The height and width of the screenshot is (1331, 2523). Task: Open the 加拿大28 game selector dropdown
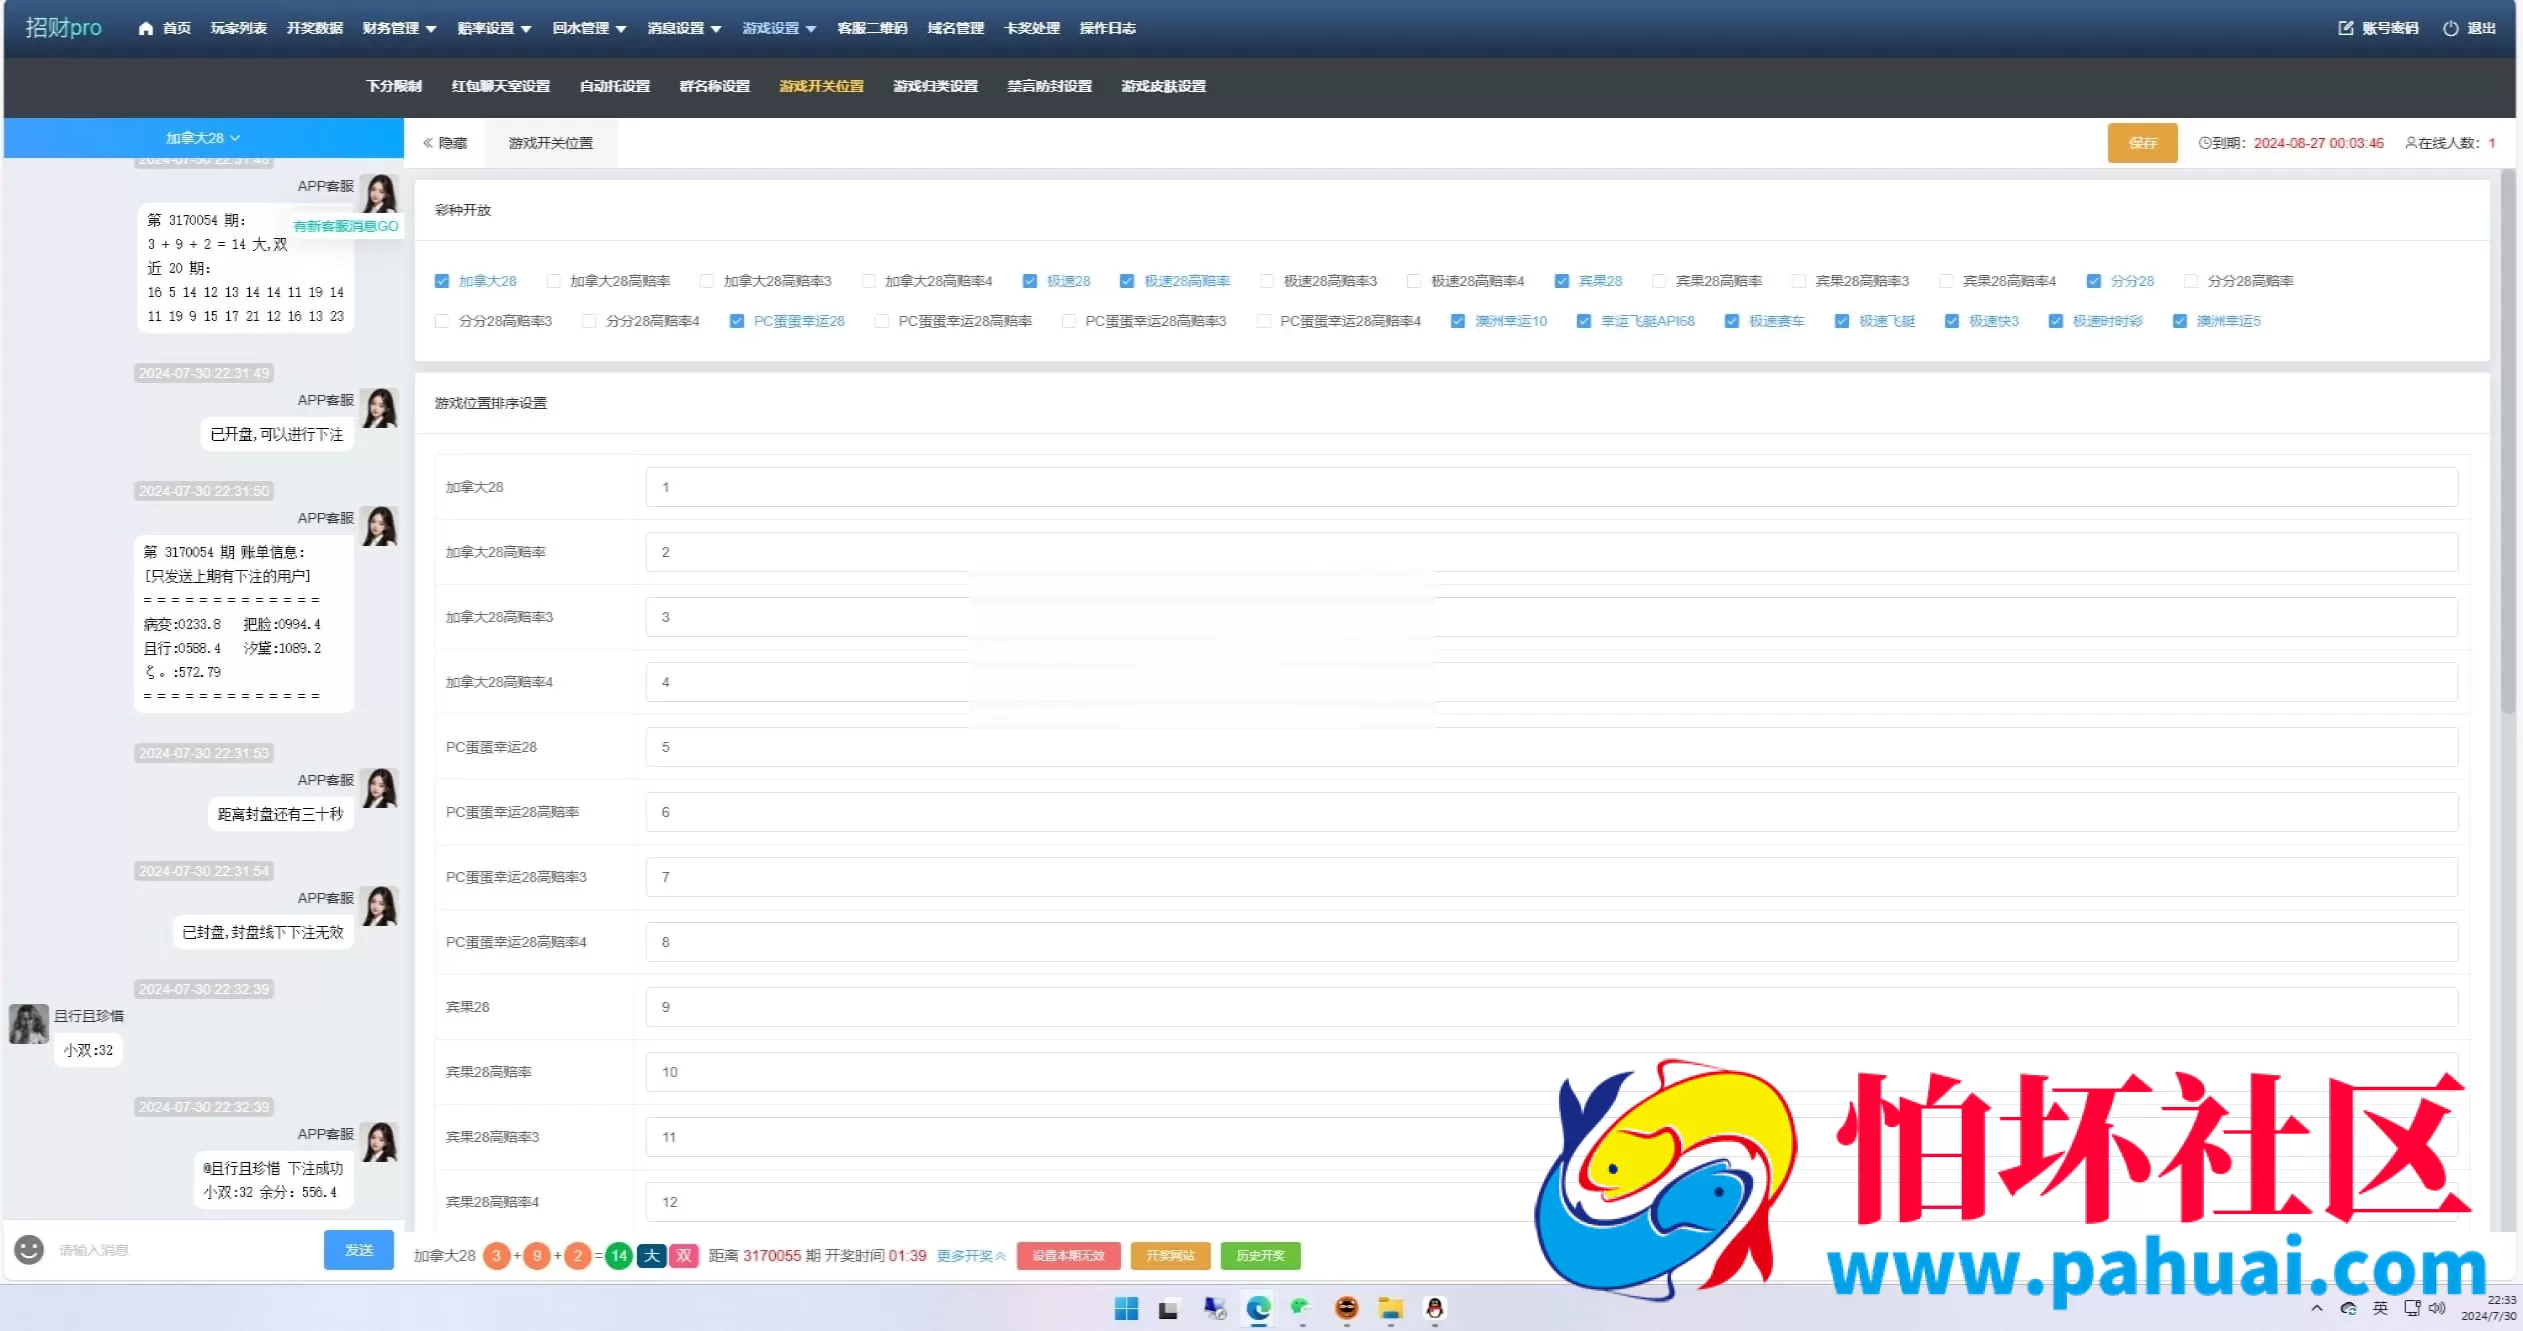tap(203, 138)
